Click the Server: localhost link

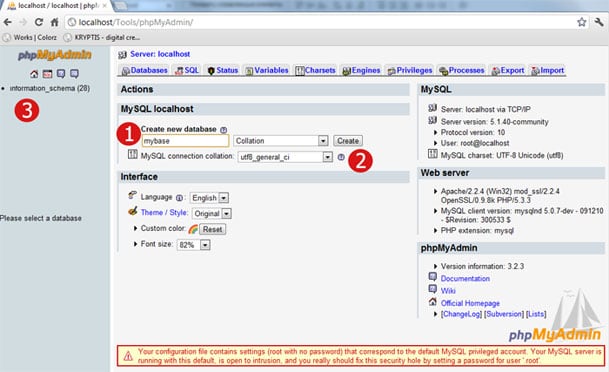160,54
